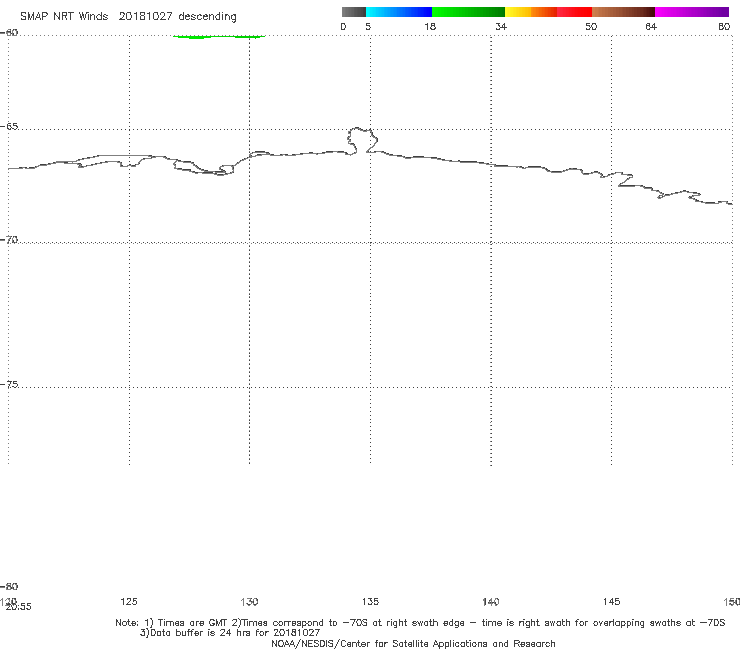Click the latitude label '-70'
Viewport: 740px width, 650px height.
[x=9, y=240]
